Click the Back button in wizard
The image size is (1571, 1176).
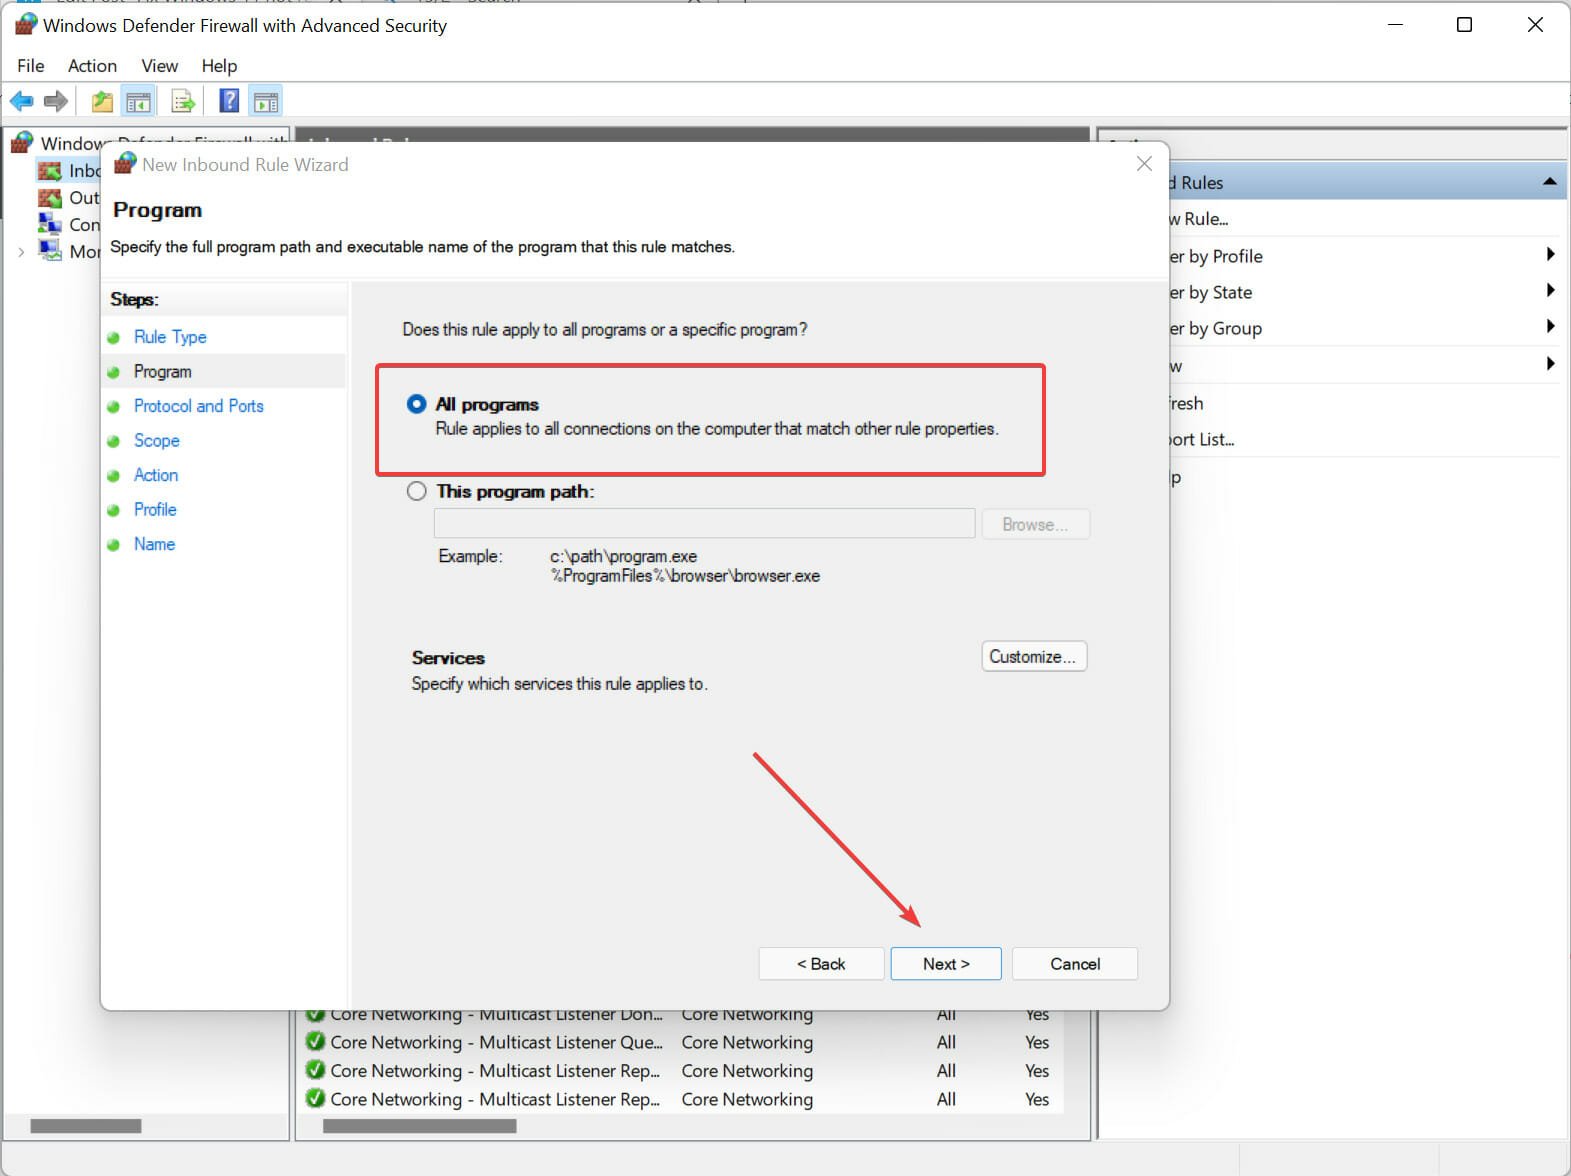coord(821,964)
